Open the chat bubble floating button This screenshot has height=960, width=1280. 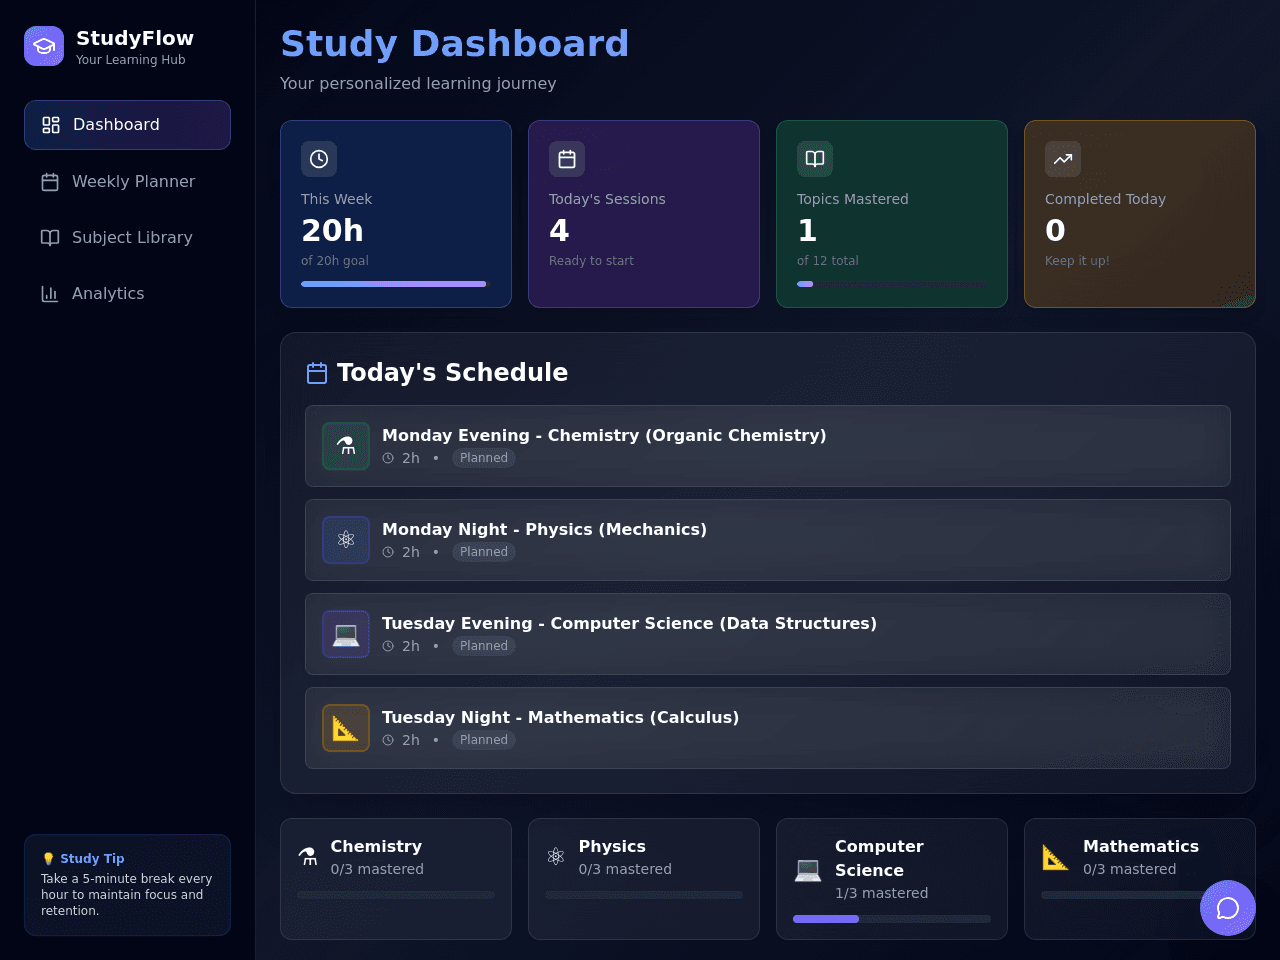click(1228, 908)
